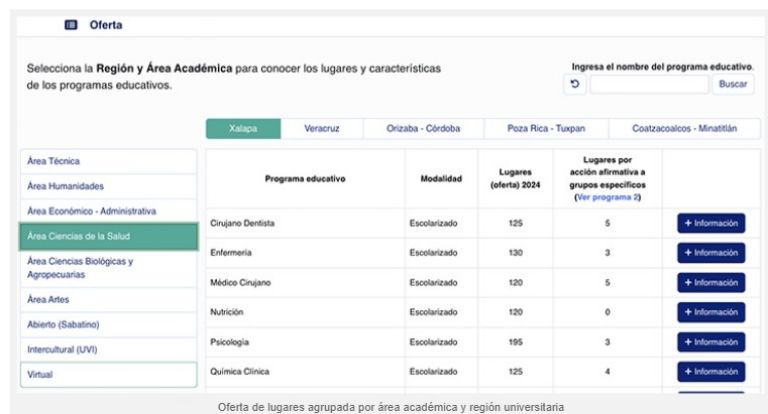Click the Buscar search button
The height and width of the screenshot is (414, 768).
click(733, 85)
